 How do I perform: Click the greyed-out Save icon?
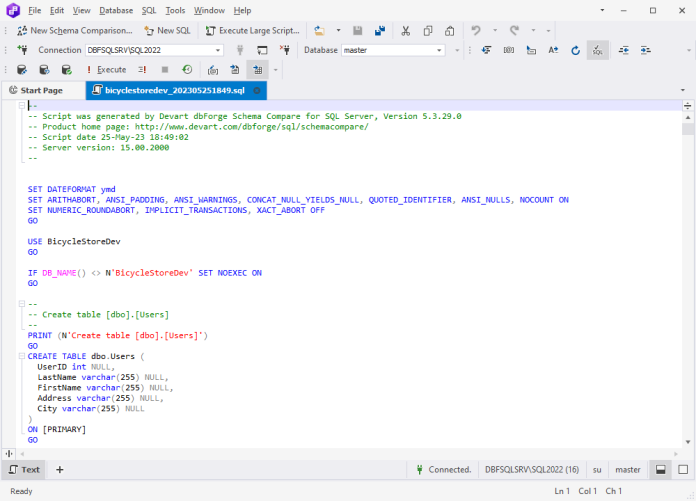[357, 31]
